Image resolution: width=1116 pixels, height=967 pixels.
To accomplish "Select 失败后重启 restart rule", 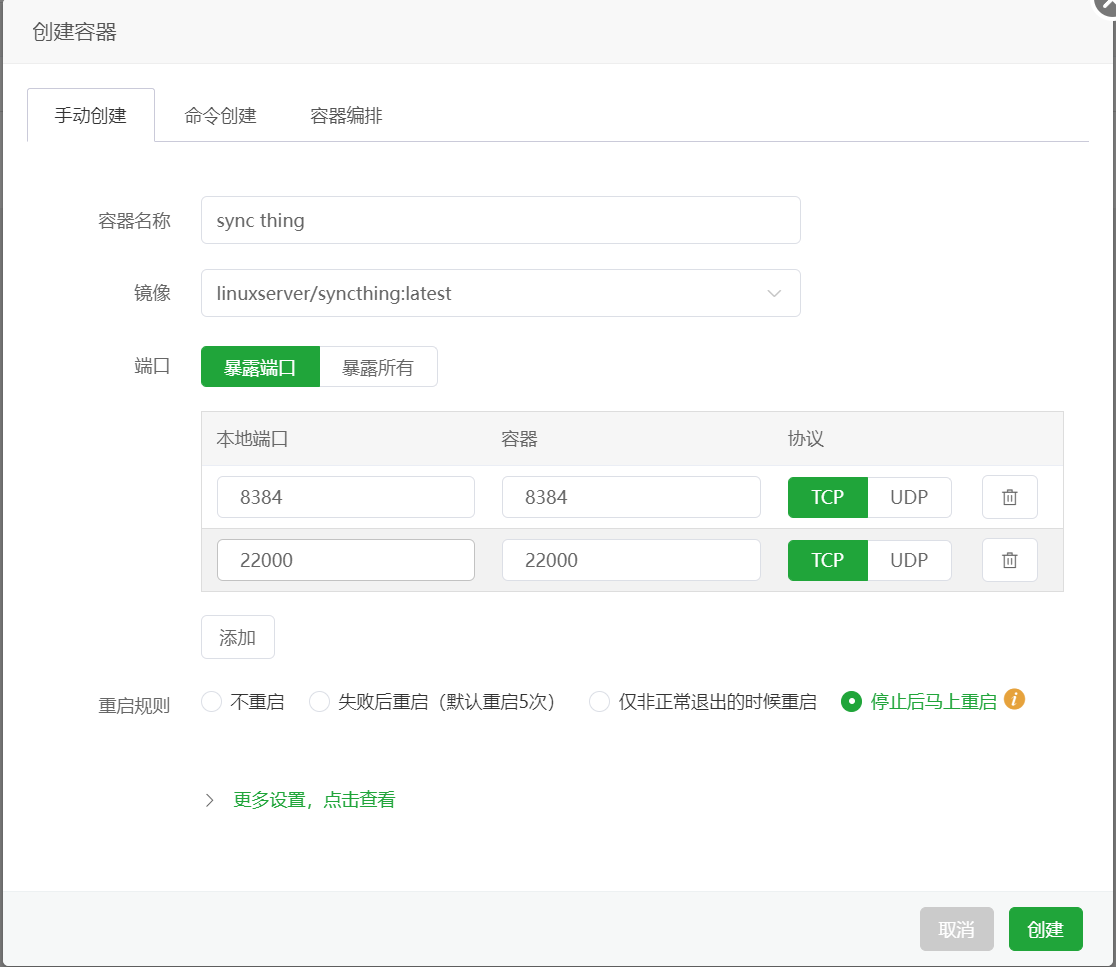I will (x=320, y=702).
